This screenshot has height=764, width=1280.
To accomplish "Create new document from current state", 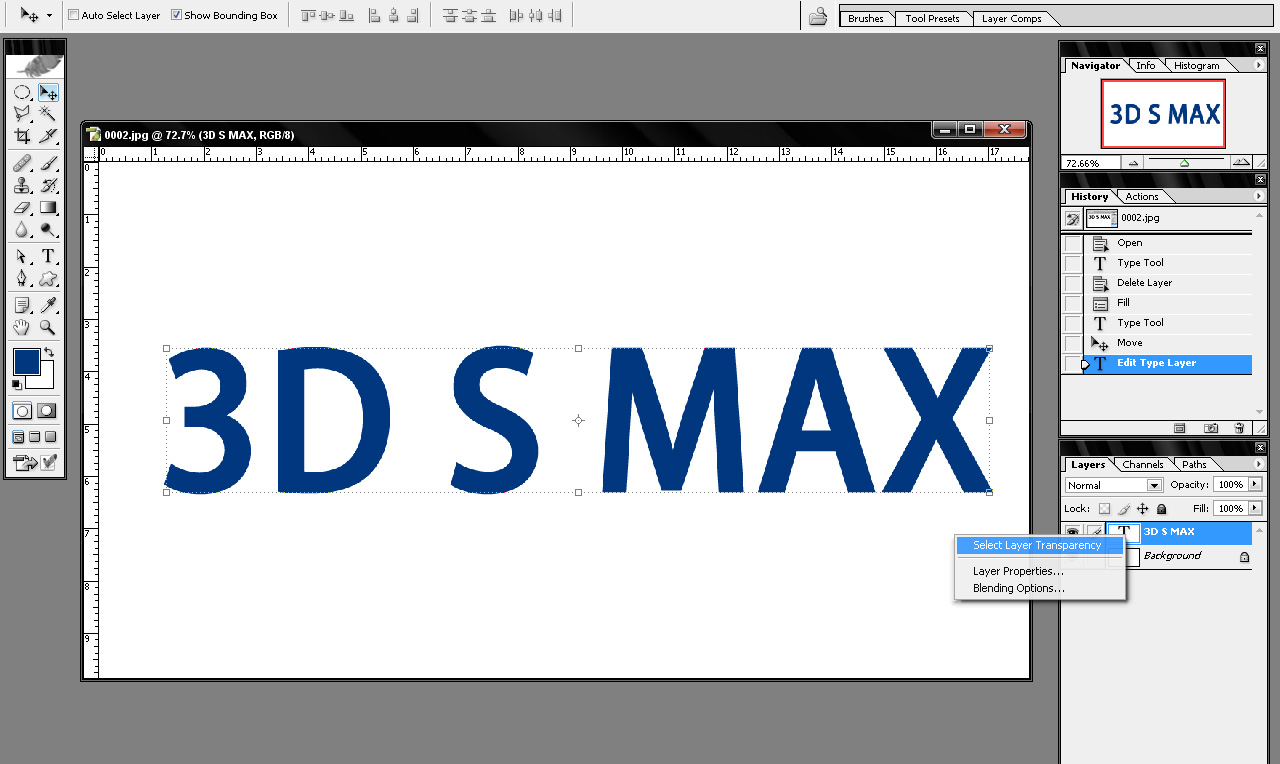I will [x=1180, y=428].
